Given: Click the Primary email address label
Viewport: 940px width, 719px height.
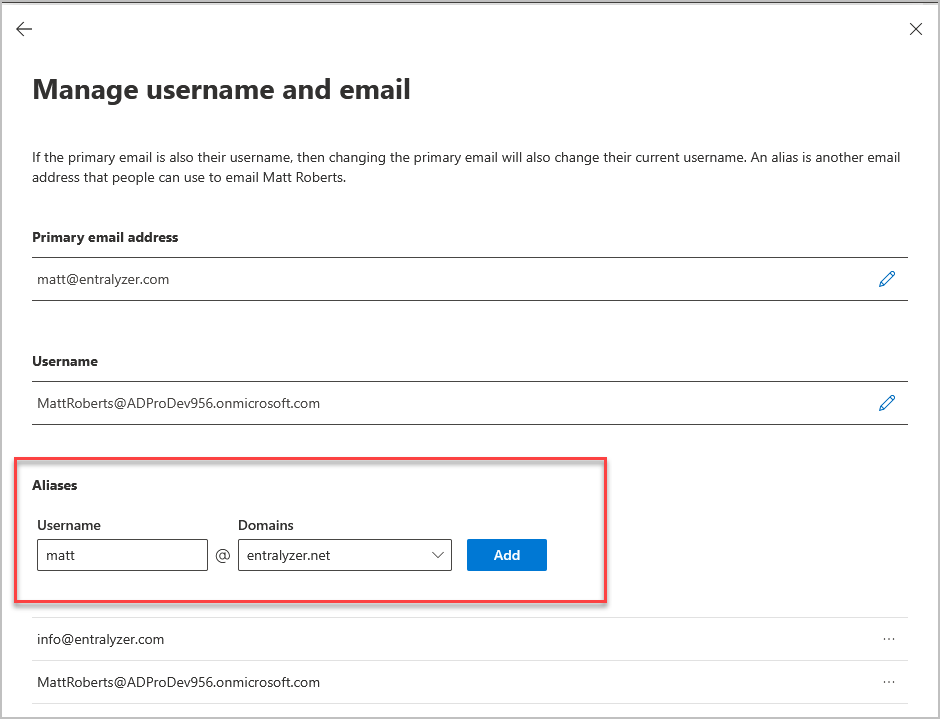Looking at the screenshot, I should pos(106,237).
